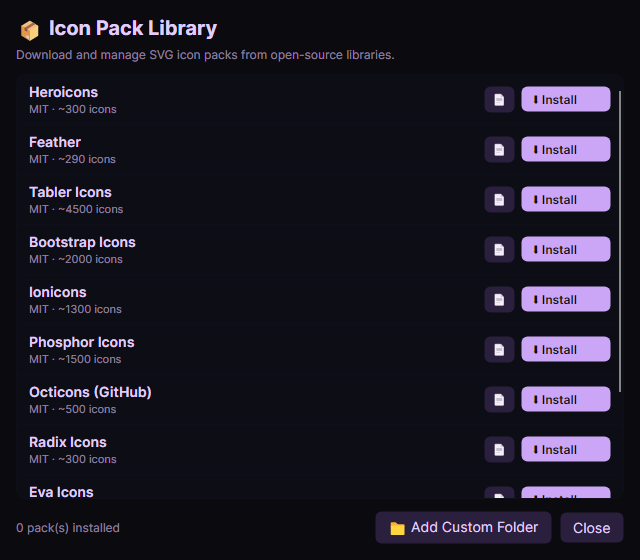Install the Feather pack

pos(566,149)
